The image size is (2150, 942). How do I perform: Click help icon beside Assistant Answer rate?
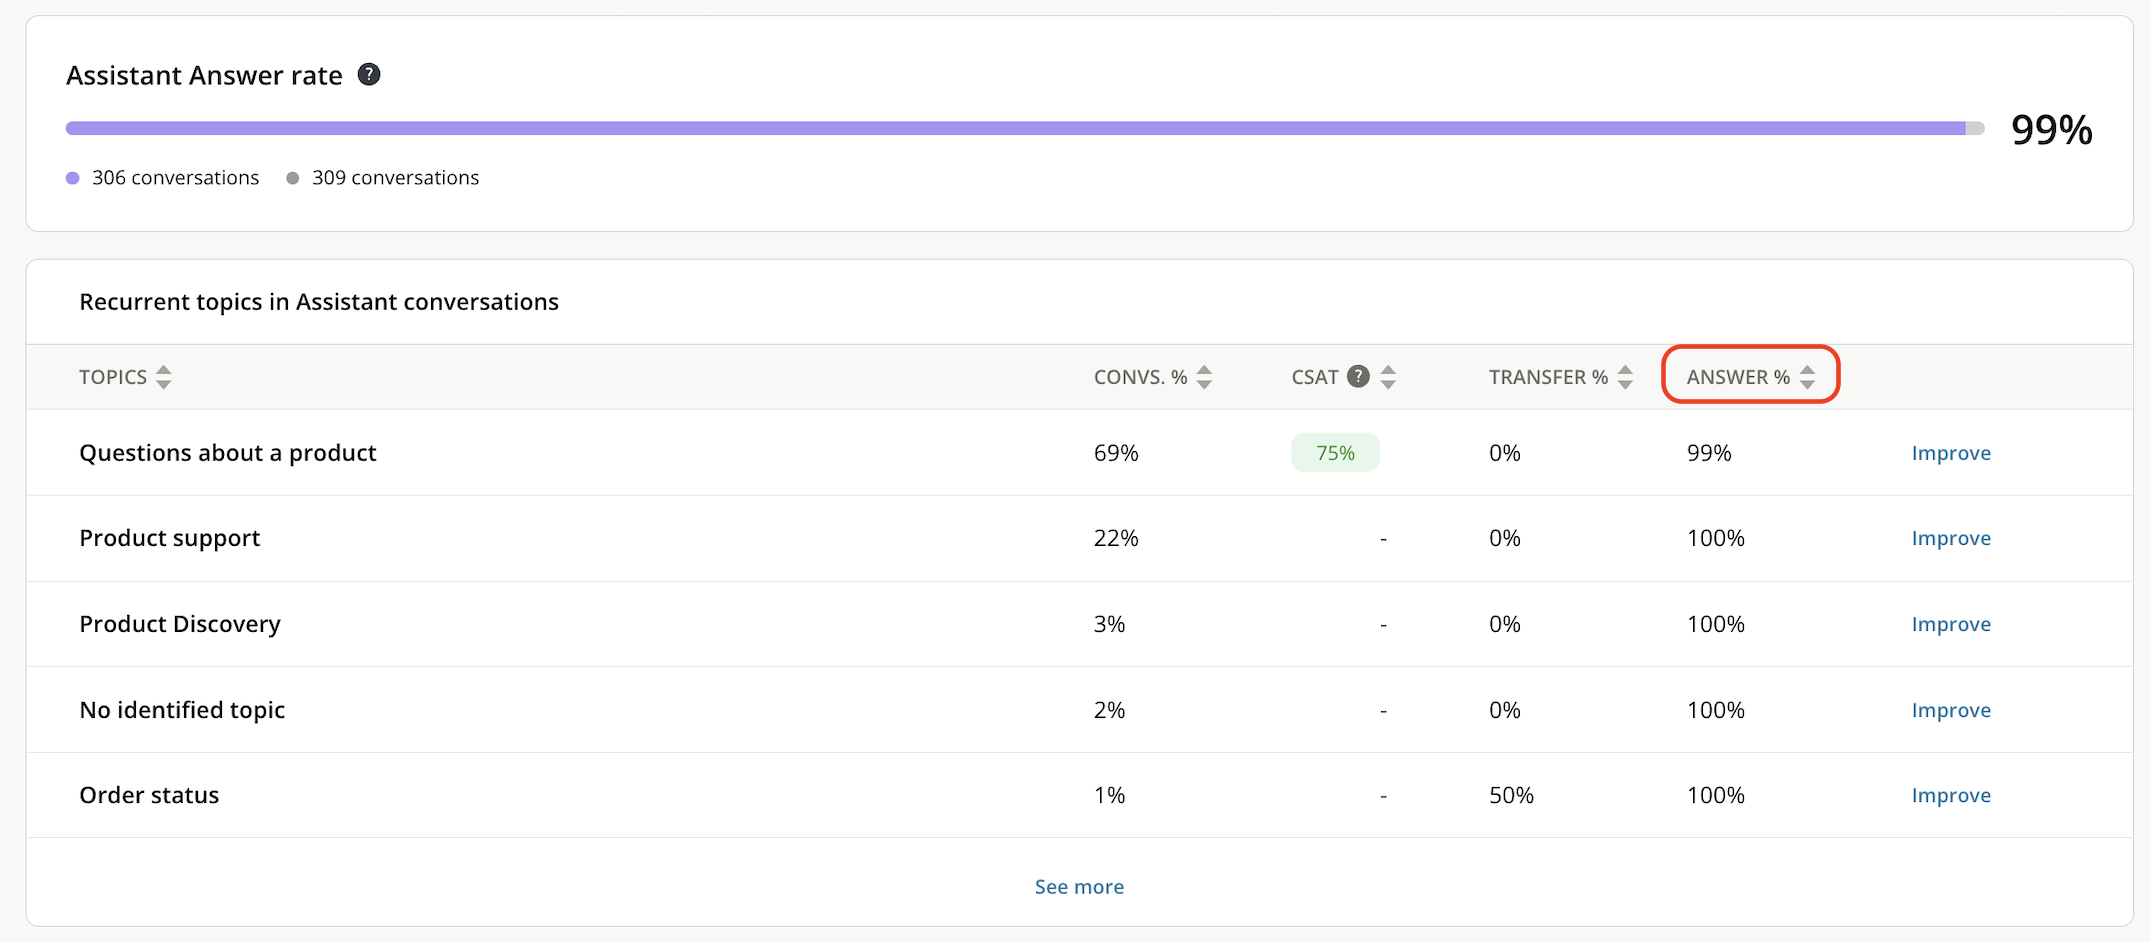(x=369, y=75)
